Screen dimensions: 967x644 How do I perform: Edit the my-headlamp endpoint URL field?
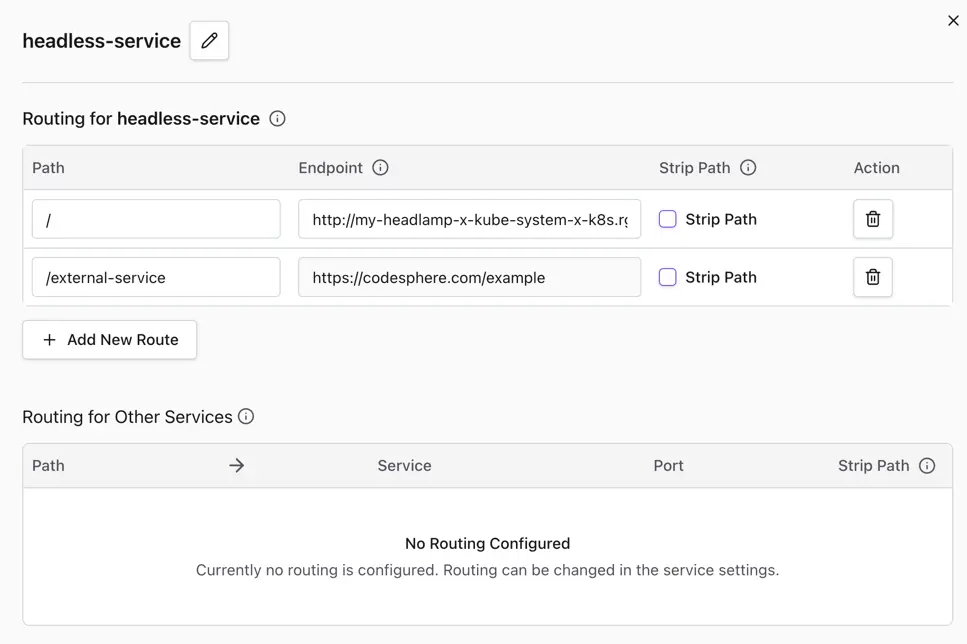coord(469,219)
